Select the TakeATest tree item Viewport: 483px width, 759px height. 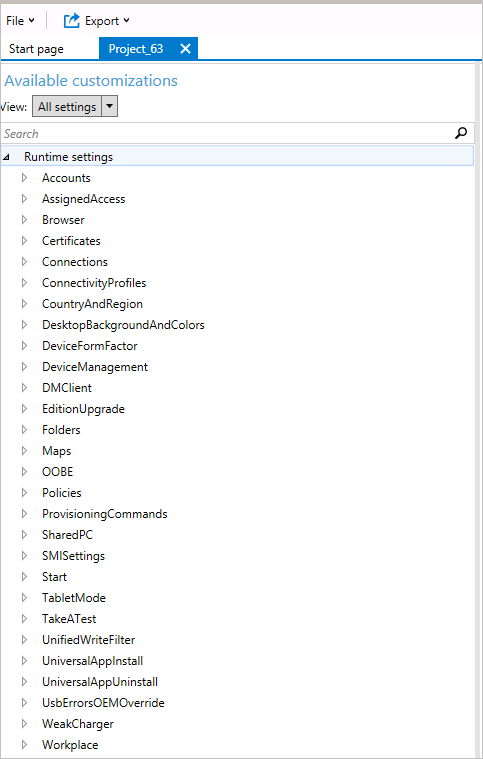pyautogui.click(x=69, y=619)
